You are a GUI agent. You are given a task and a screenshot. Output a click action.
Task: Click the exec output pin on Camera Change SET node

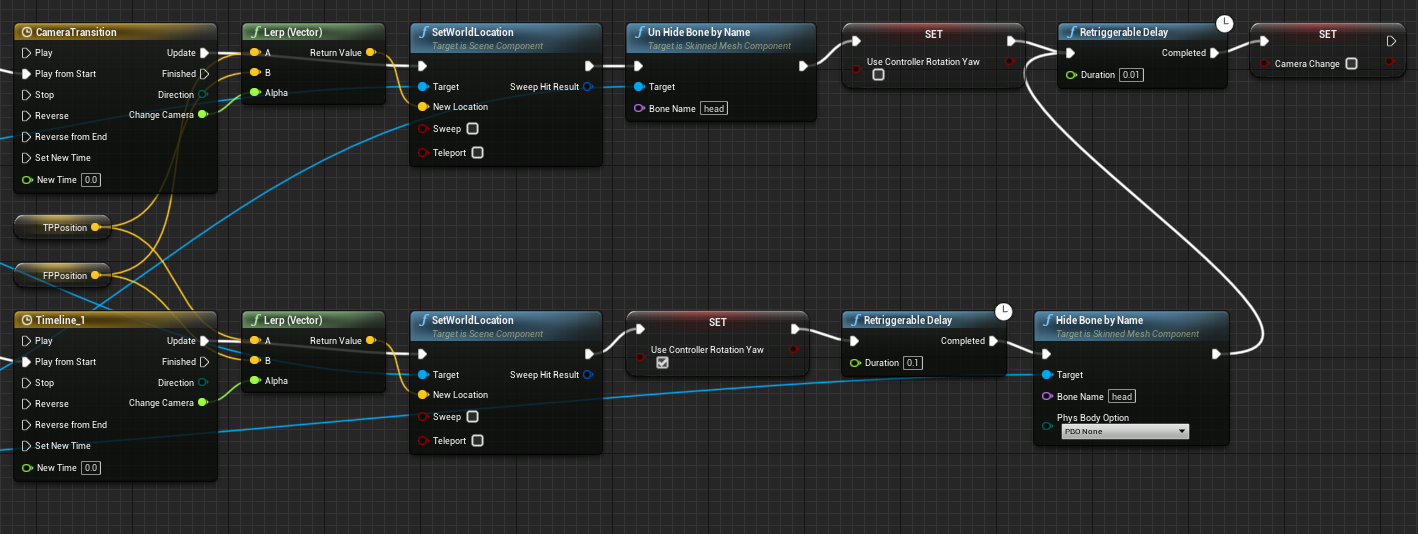pos(1391,41)
